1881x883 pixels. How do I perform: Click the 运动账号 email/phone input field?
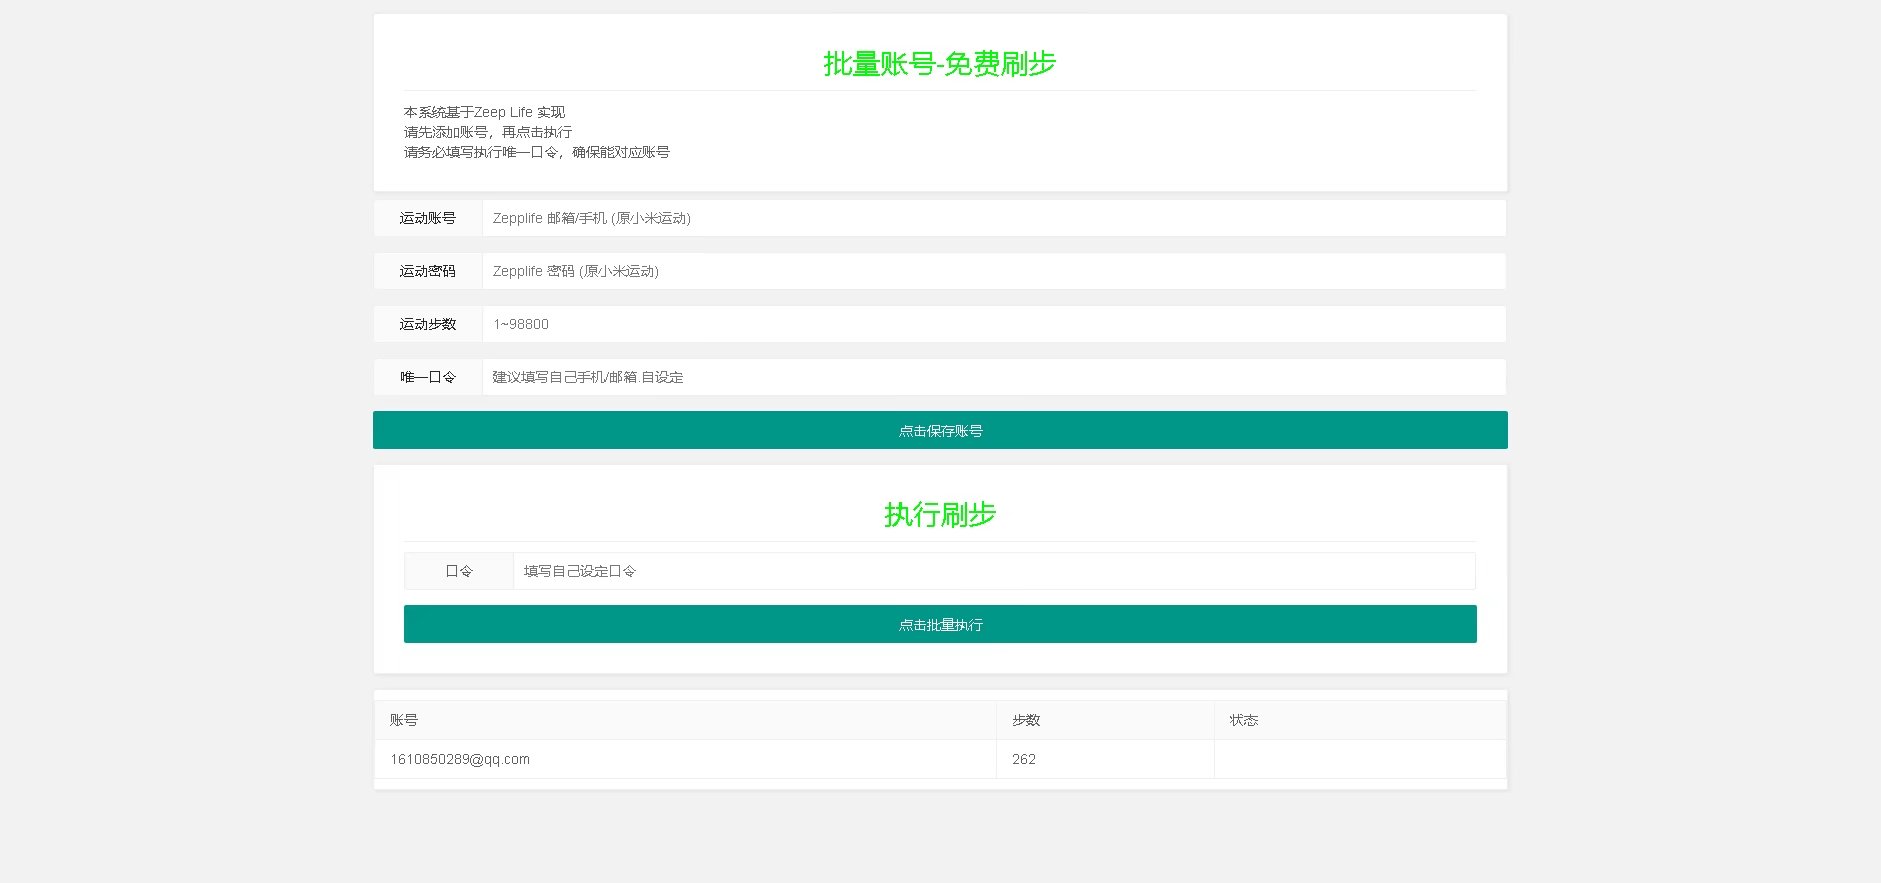(x=993, y=218)
